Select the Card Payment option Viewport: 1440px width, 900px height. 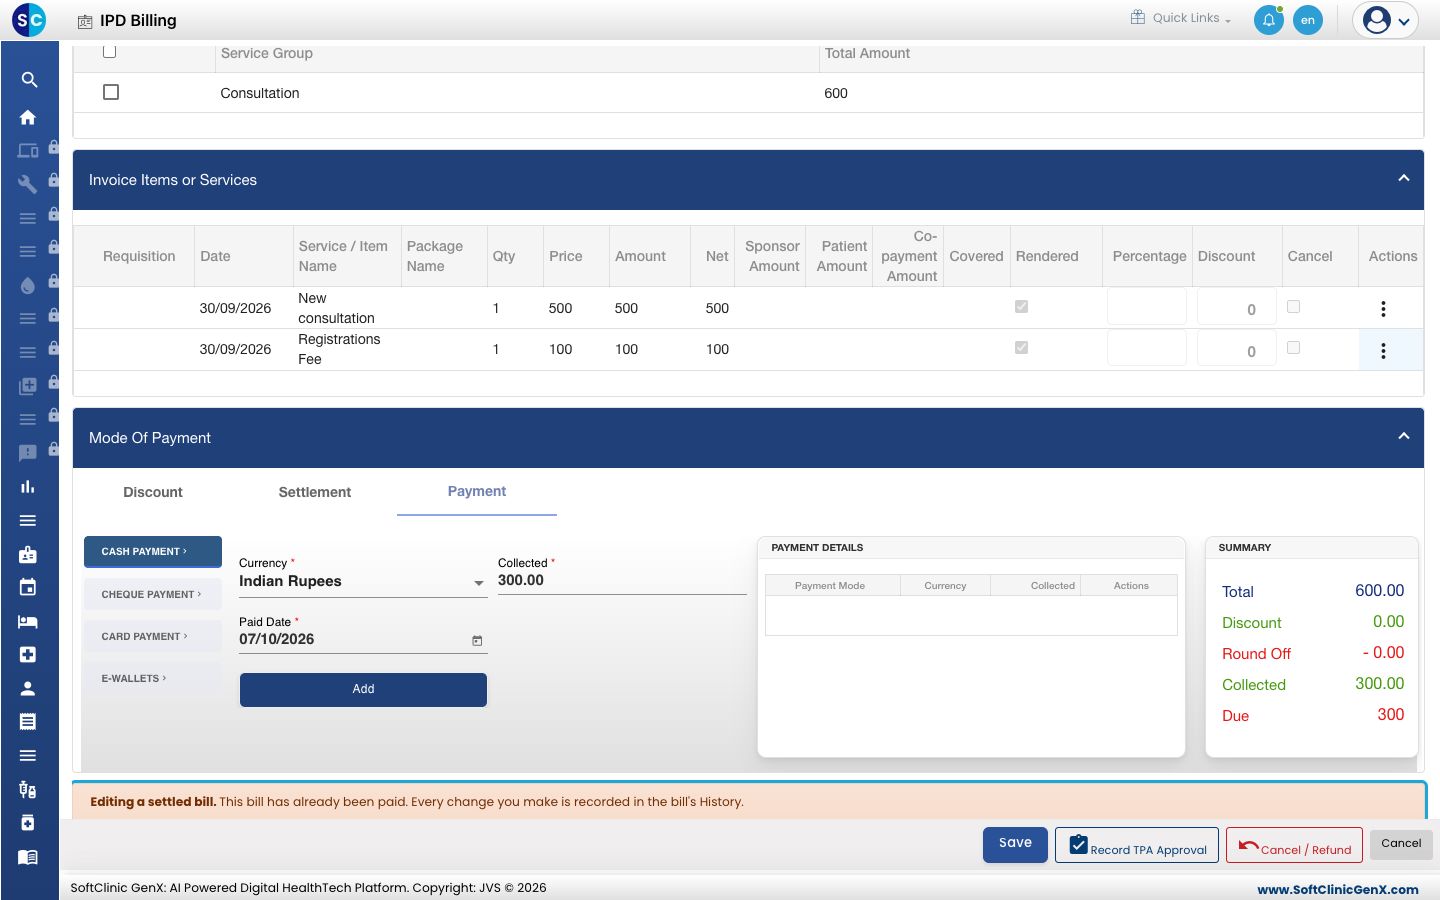[153, 636]
